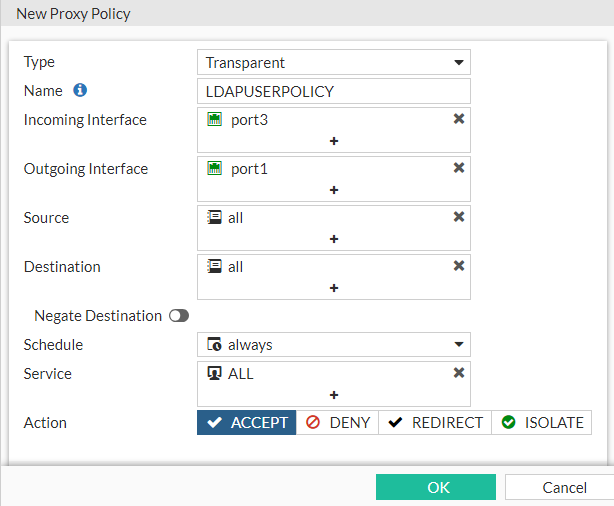The image size is (614, 506).
Task: Open the Type dropdown showing Transparent
Action: tap(334, 62)
